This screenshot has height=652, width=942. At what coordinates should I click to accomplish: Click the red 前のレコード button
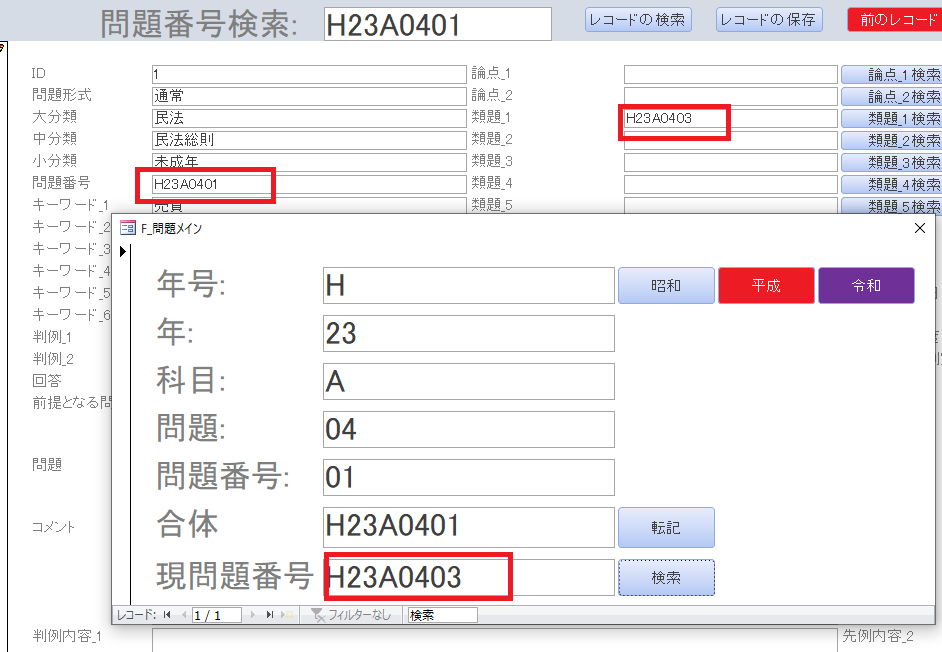pos(894,20)
